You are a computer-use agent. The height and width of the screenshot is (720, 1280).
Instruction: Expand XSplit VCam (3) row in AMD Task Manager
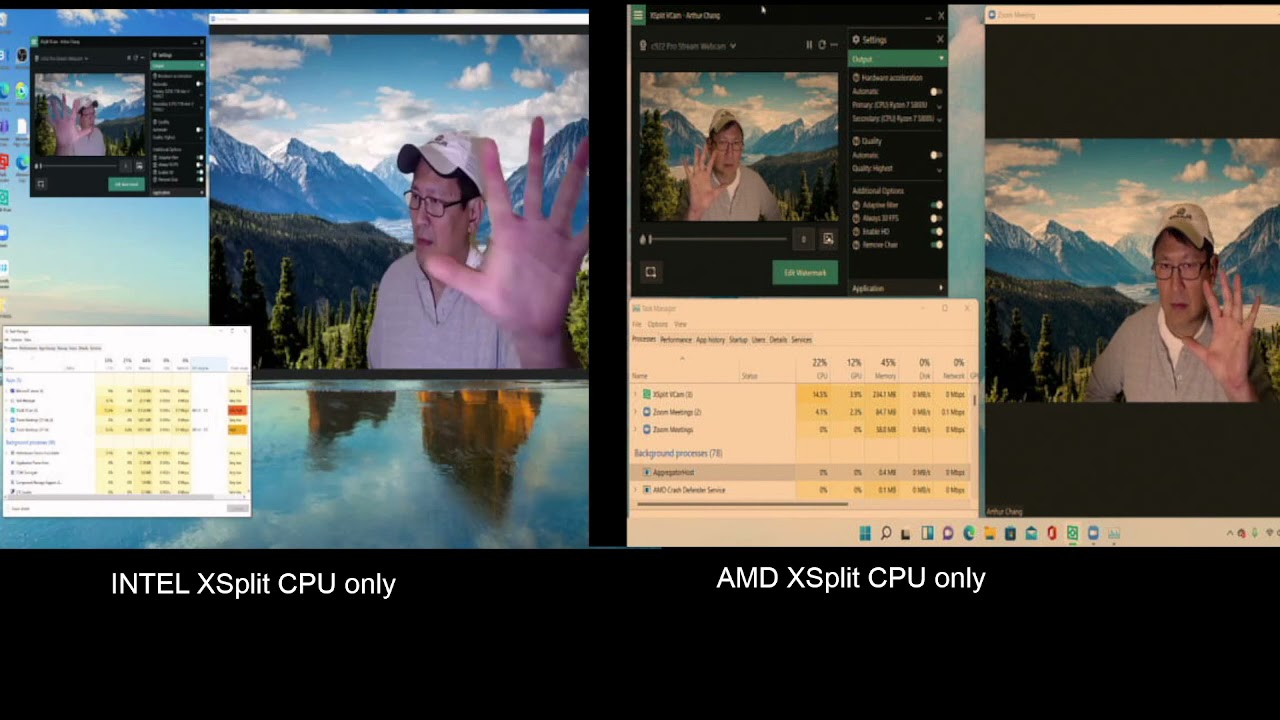pos(635,394)
